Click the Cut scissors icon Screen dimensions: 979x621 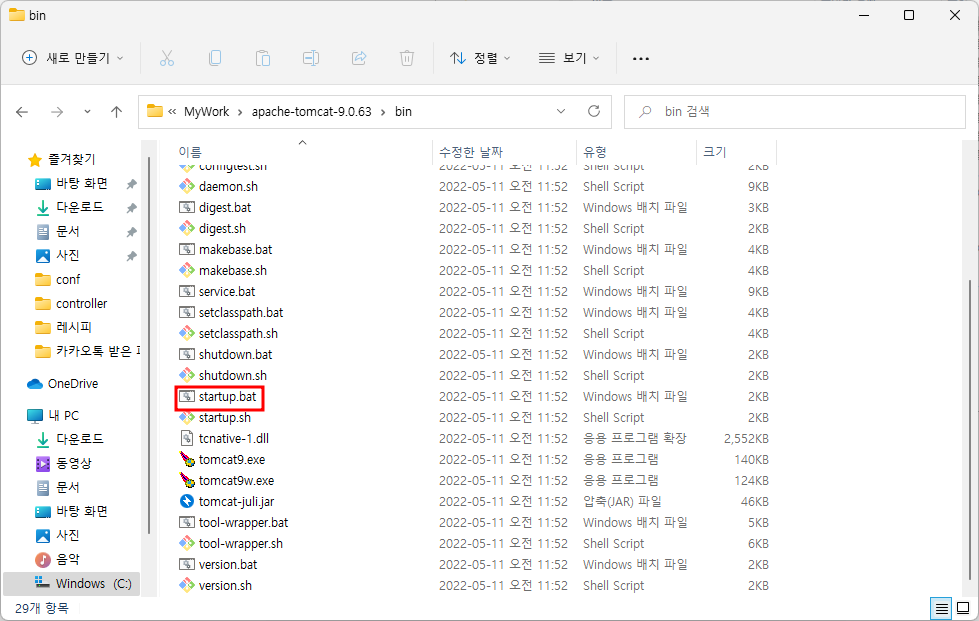tap(166, 58)
